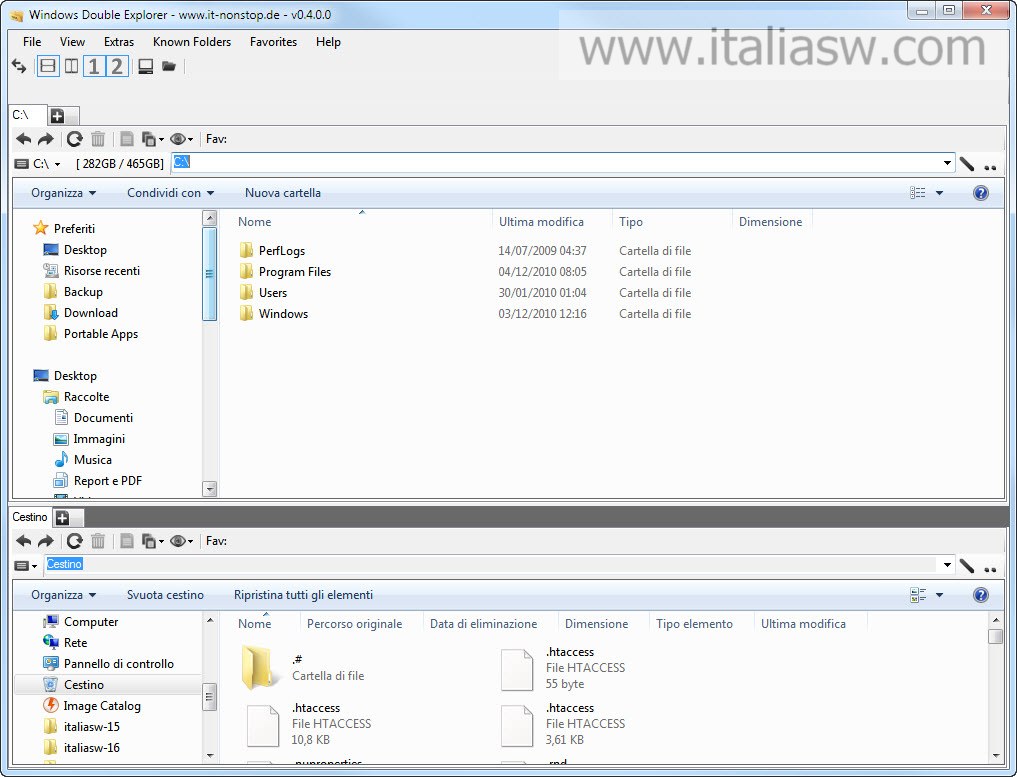Toggle pane 2 visibility button

point(117,66)
